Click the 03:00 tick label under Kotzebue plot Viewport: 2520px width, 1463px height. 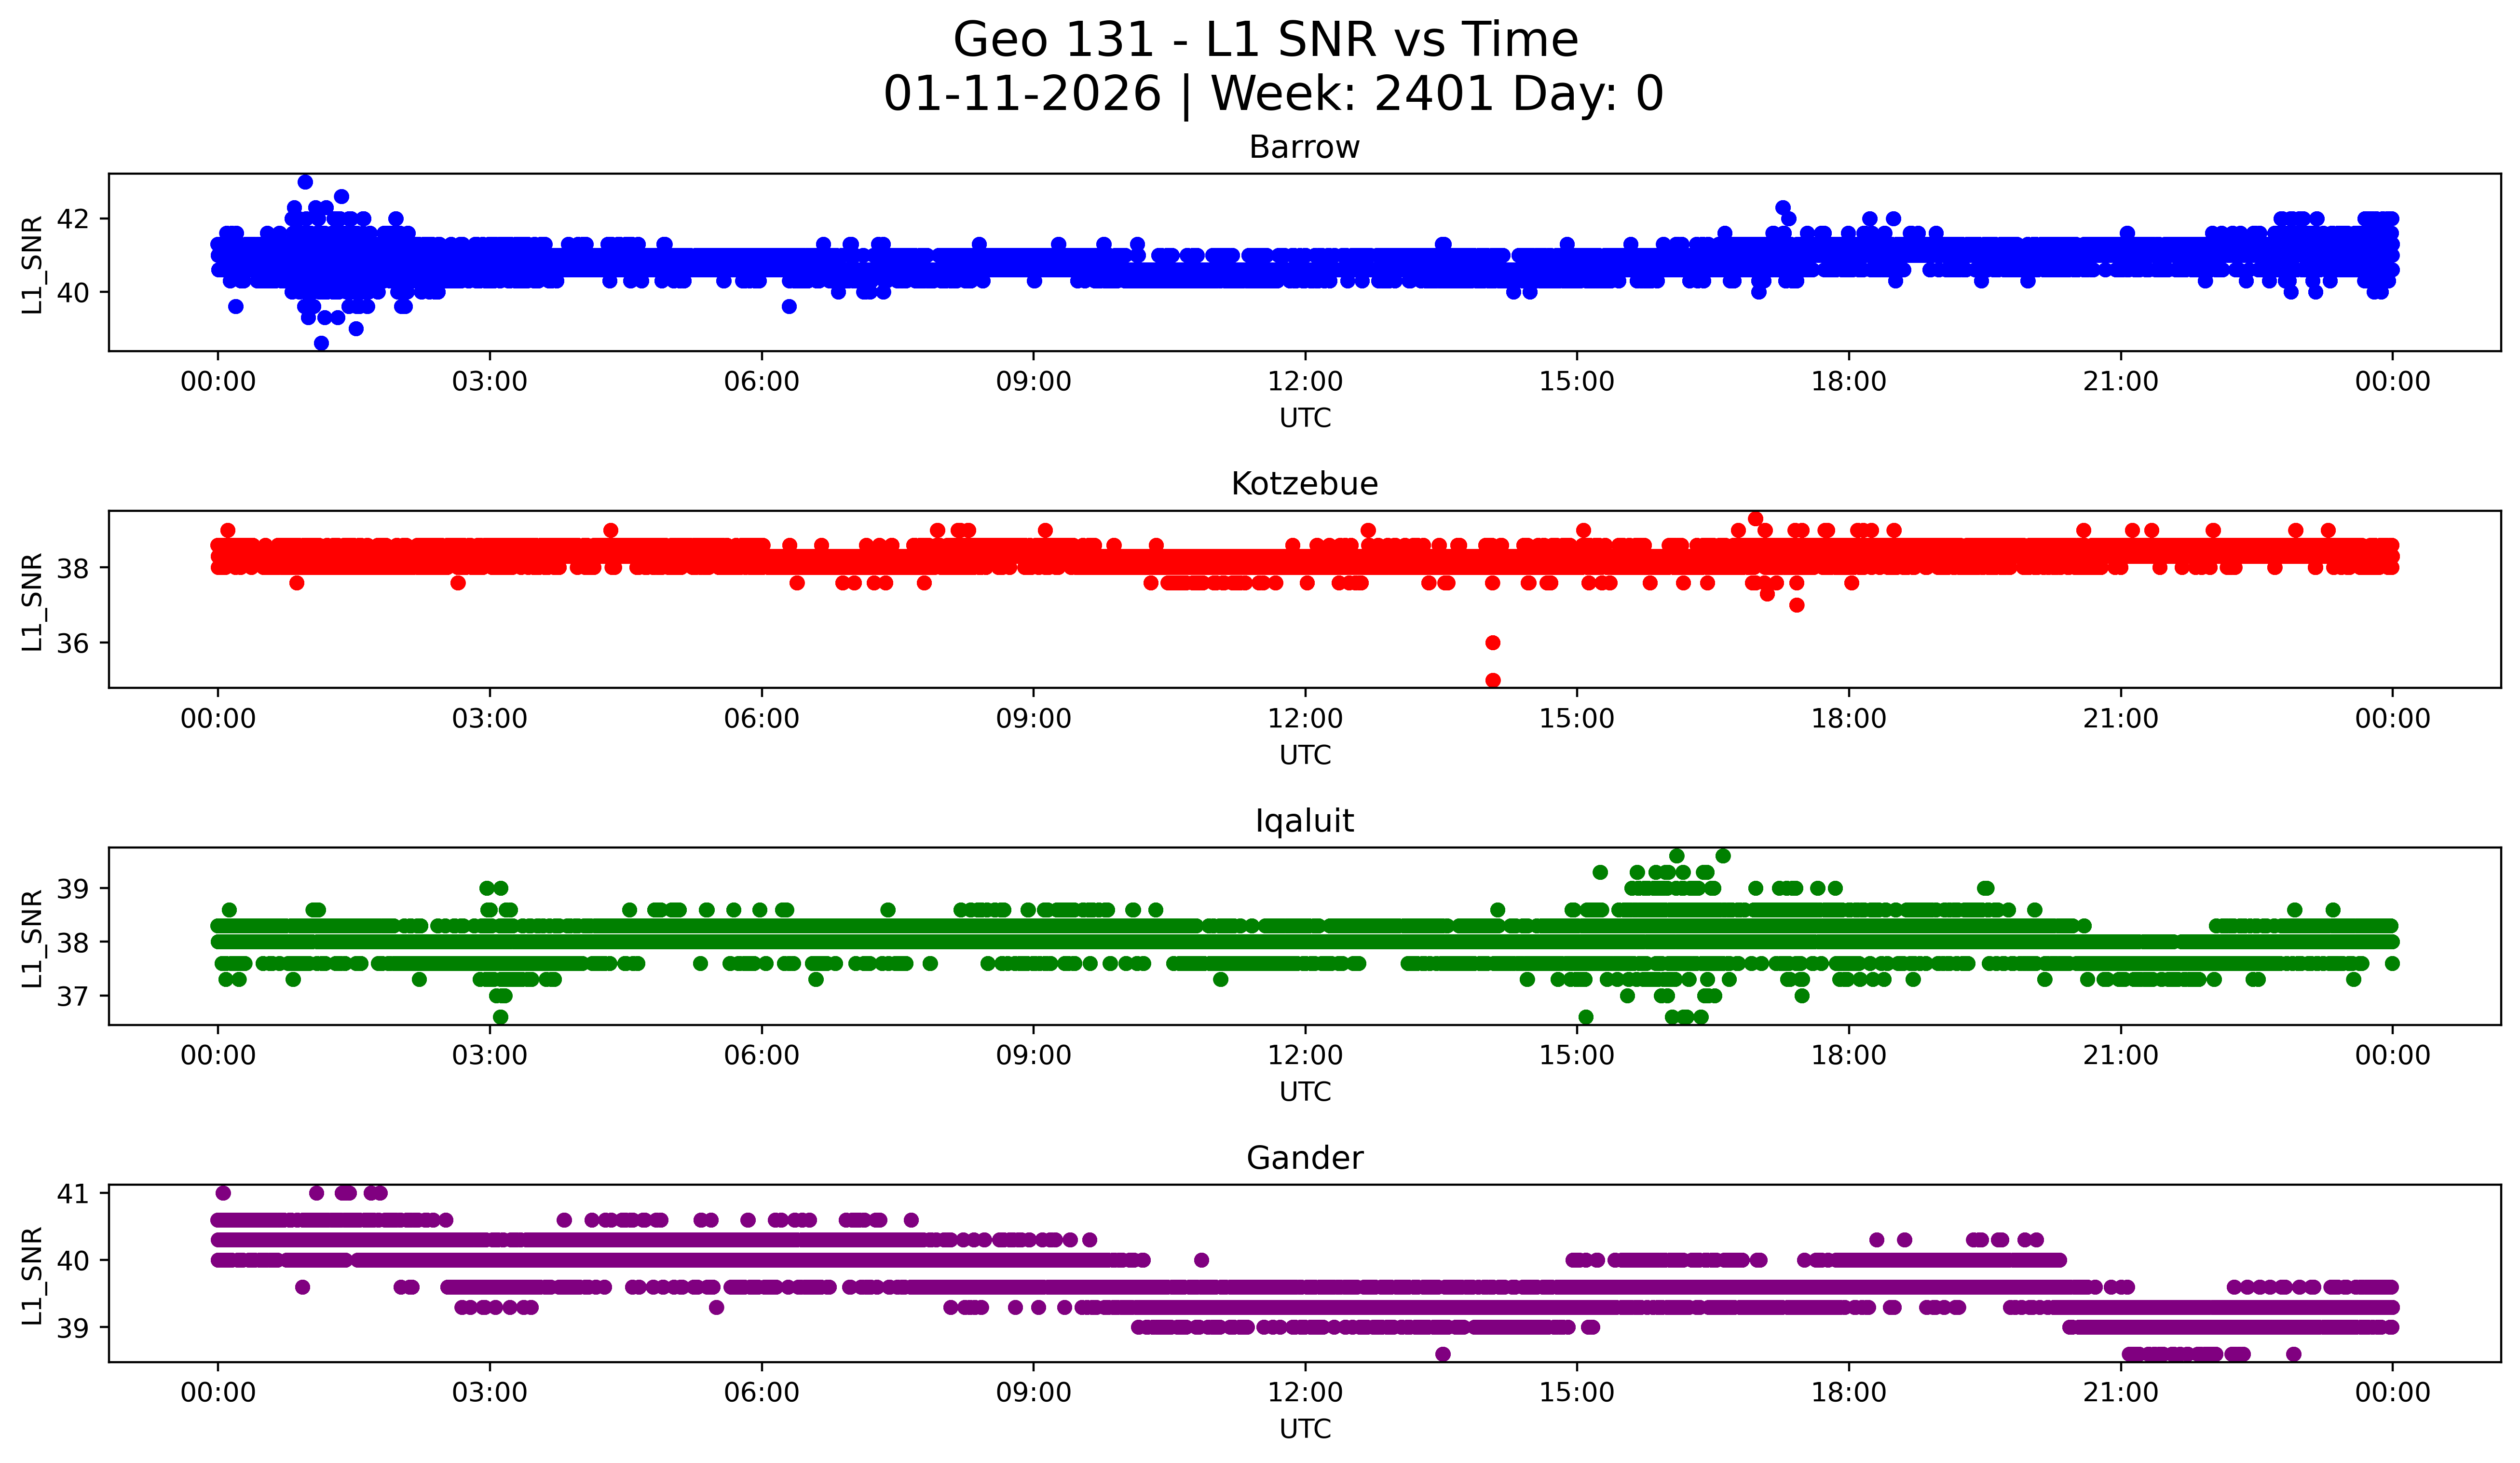point(489,719)
